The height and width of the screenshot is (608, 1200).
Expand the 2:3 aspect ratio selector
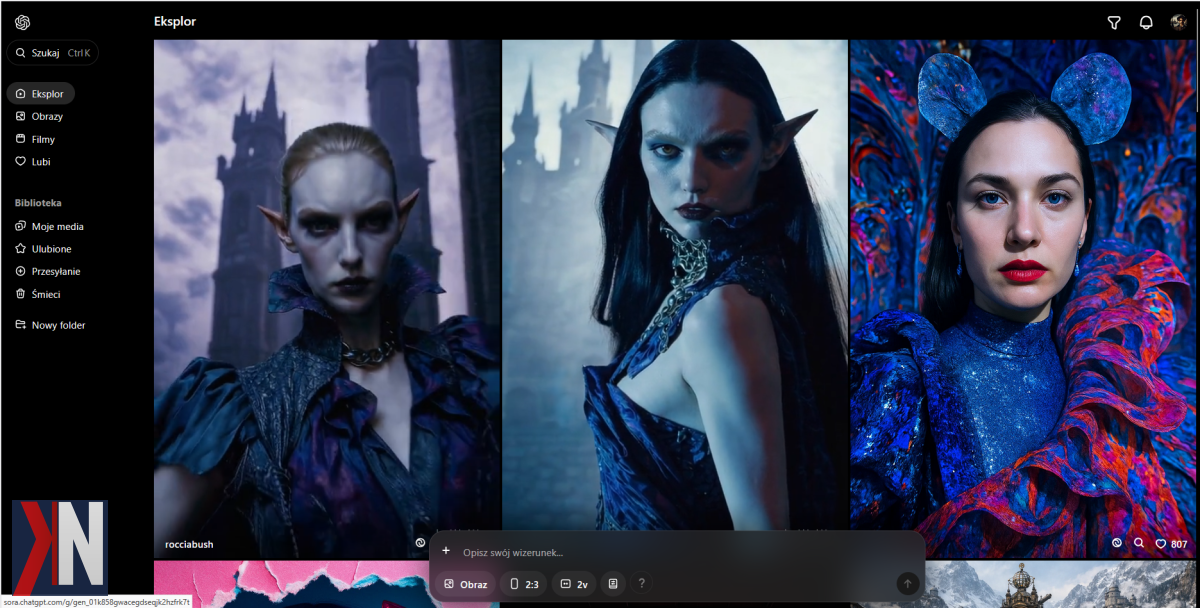tap(523, 583)
